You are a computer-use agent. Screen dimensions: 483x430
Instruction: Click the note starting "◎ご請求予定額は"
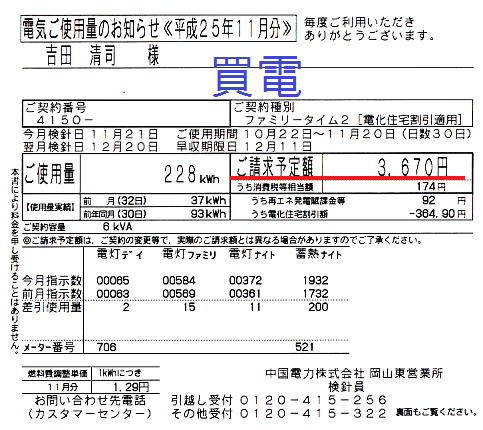pyautogui.click(x=223, y=240)
